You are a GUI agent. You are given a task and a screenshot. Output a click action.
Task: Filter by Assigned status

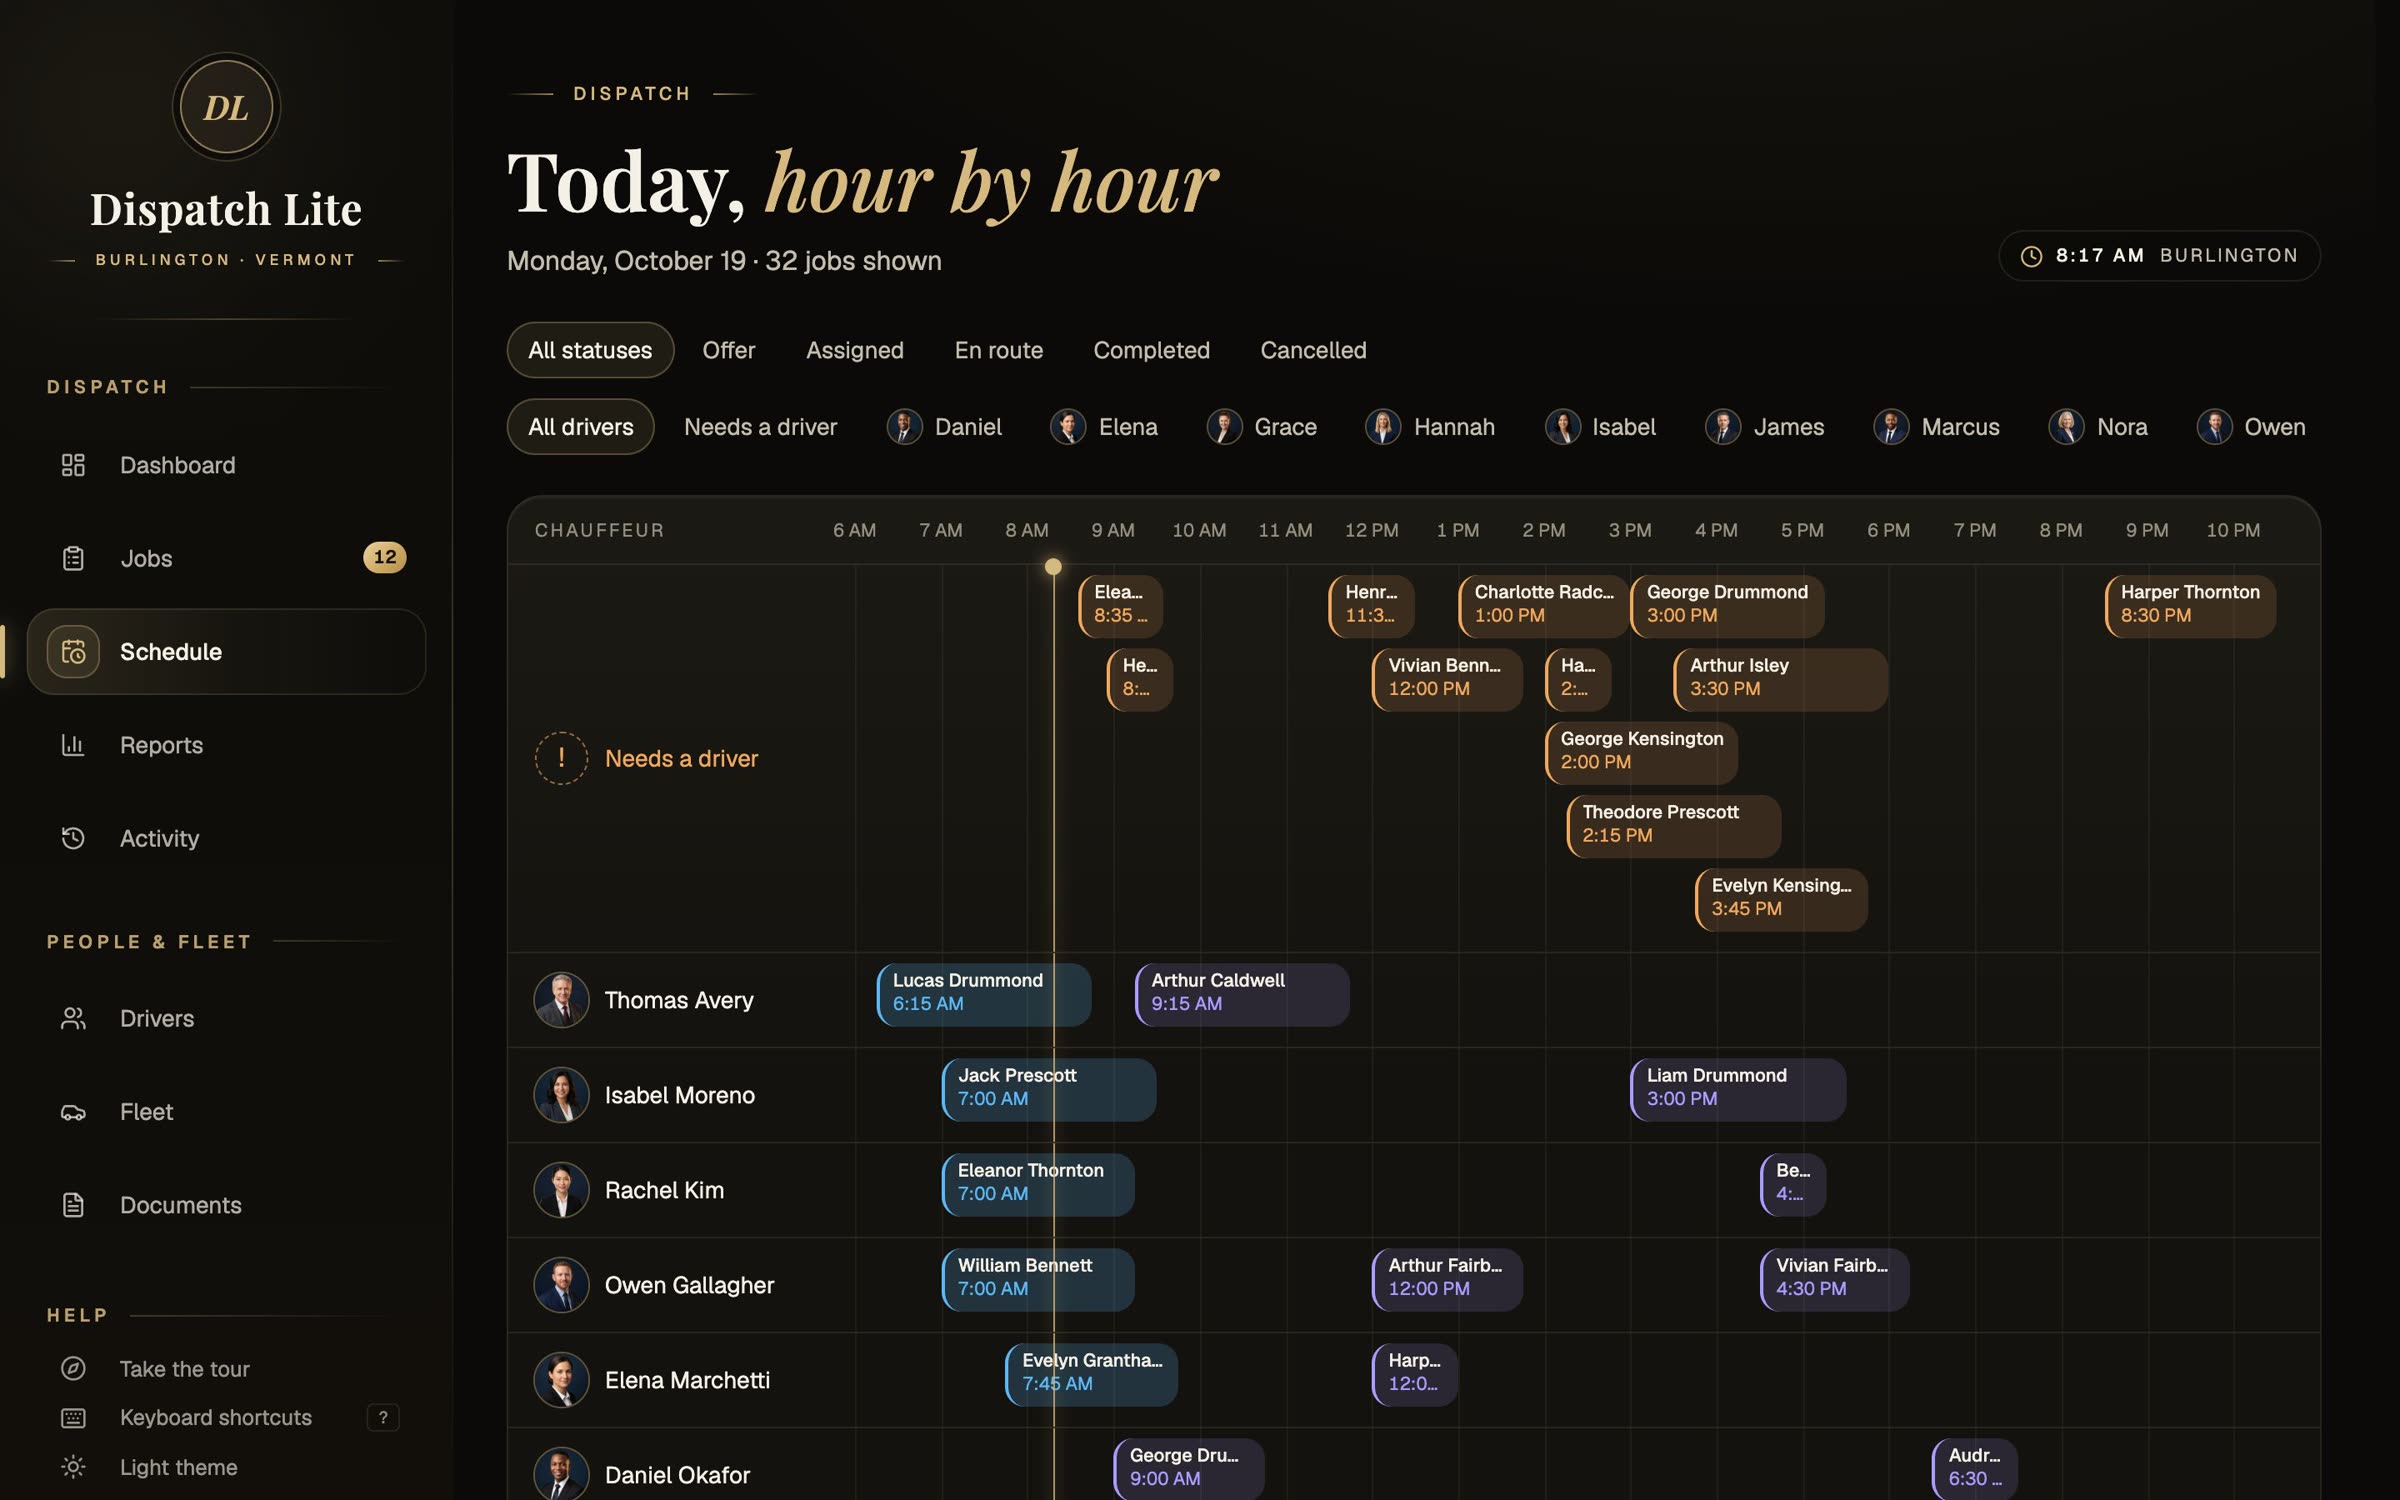(x=855, y=350)
